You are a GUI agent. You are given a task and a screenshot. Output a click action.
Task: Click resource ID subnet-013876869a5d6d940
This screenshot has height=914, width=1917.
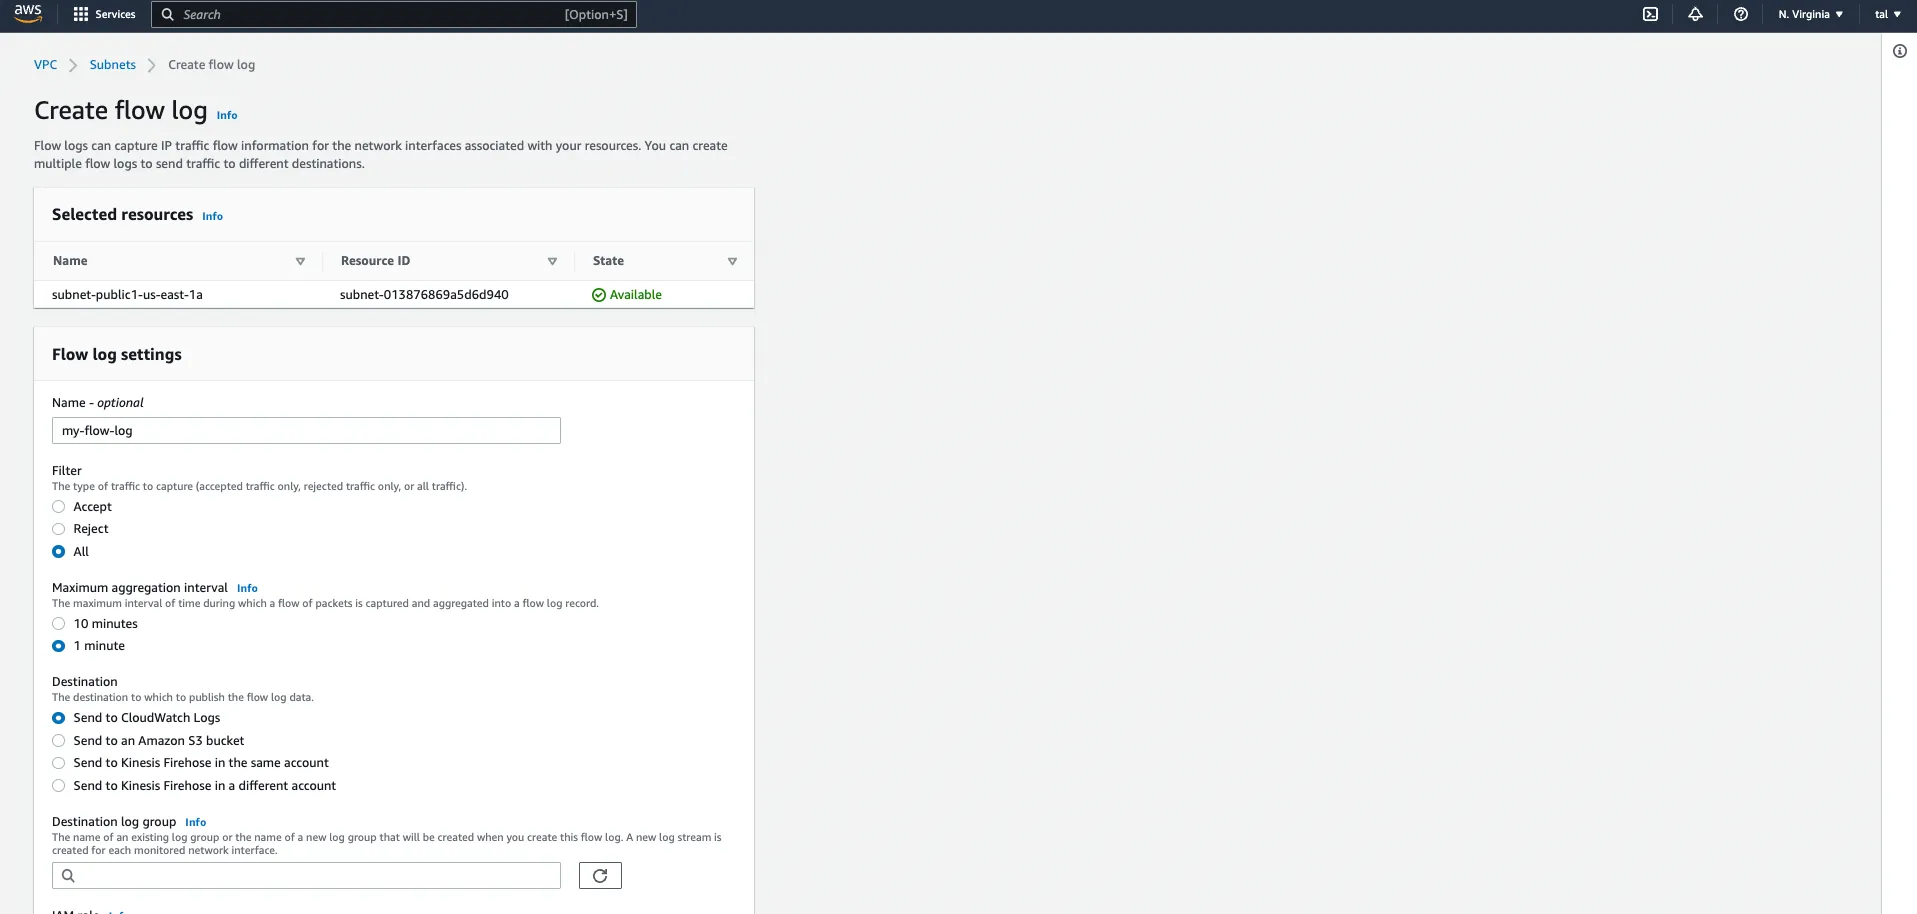point(424,295)
